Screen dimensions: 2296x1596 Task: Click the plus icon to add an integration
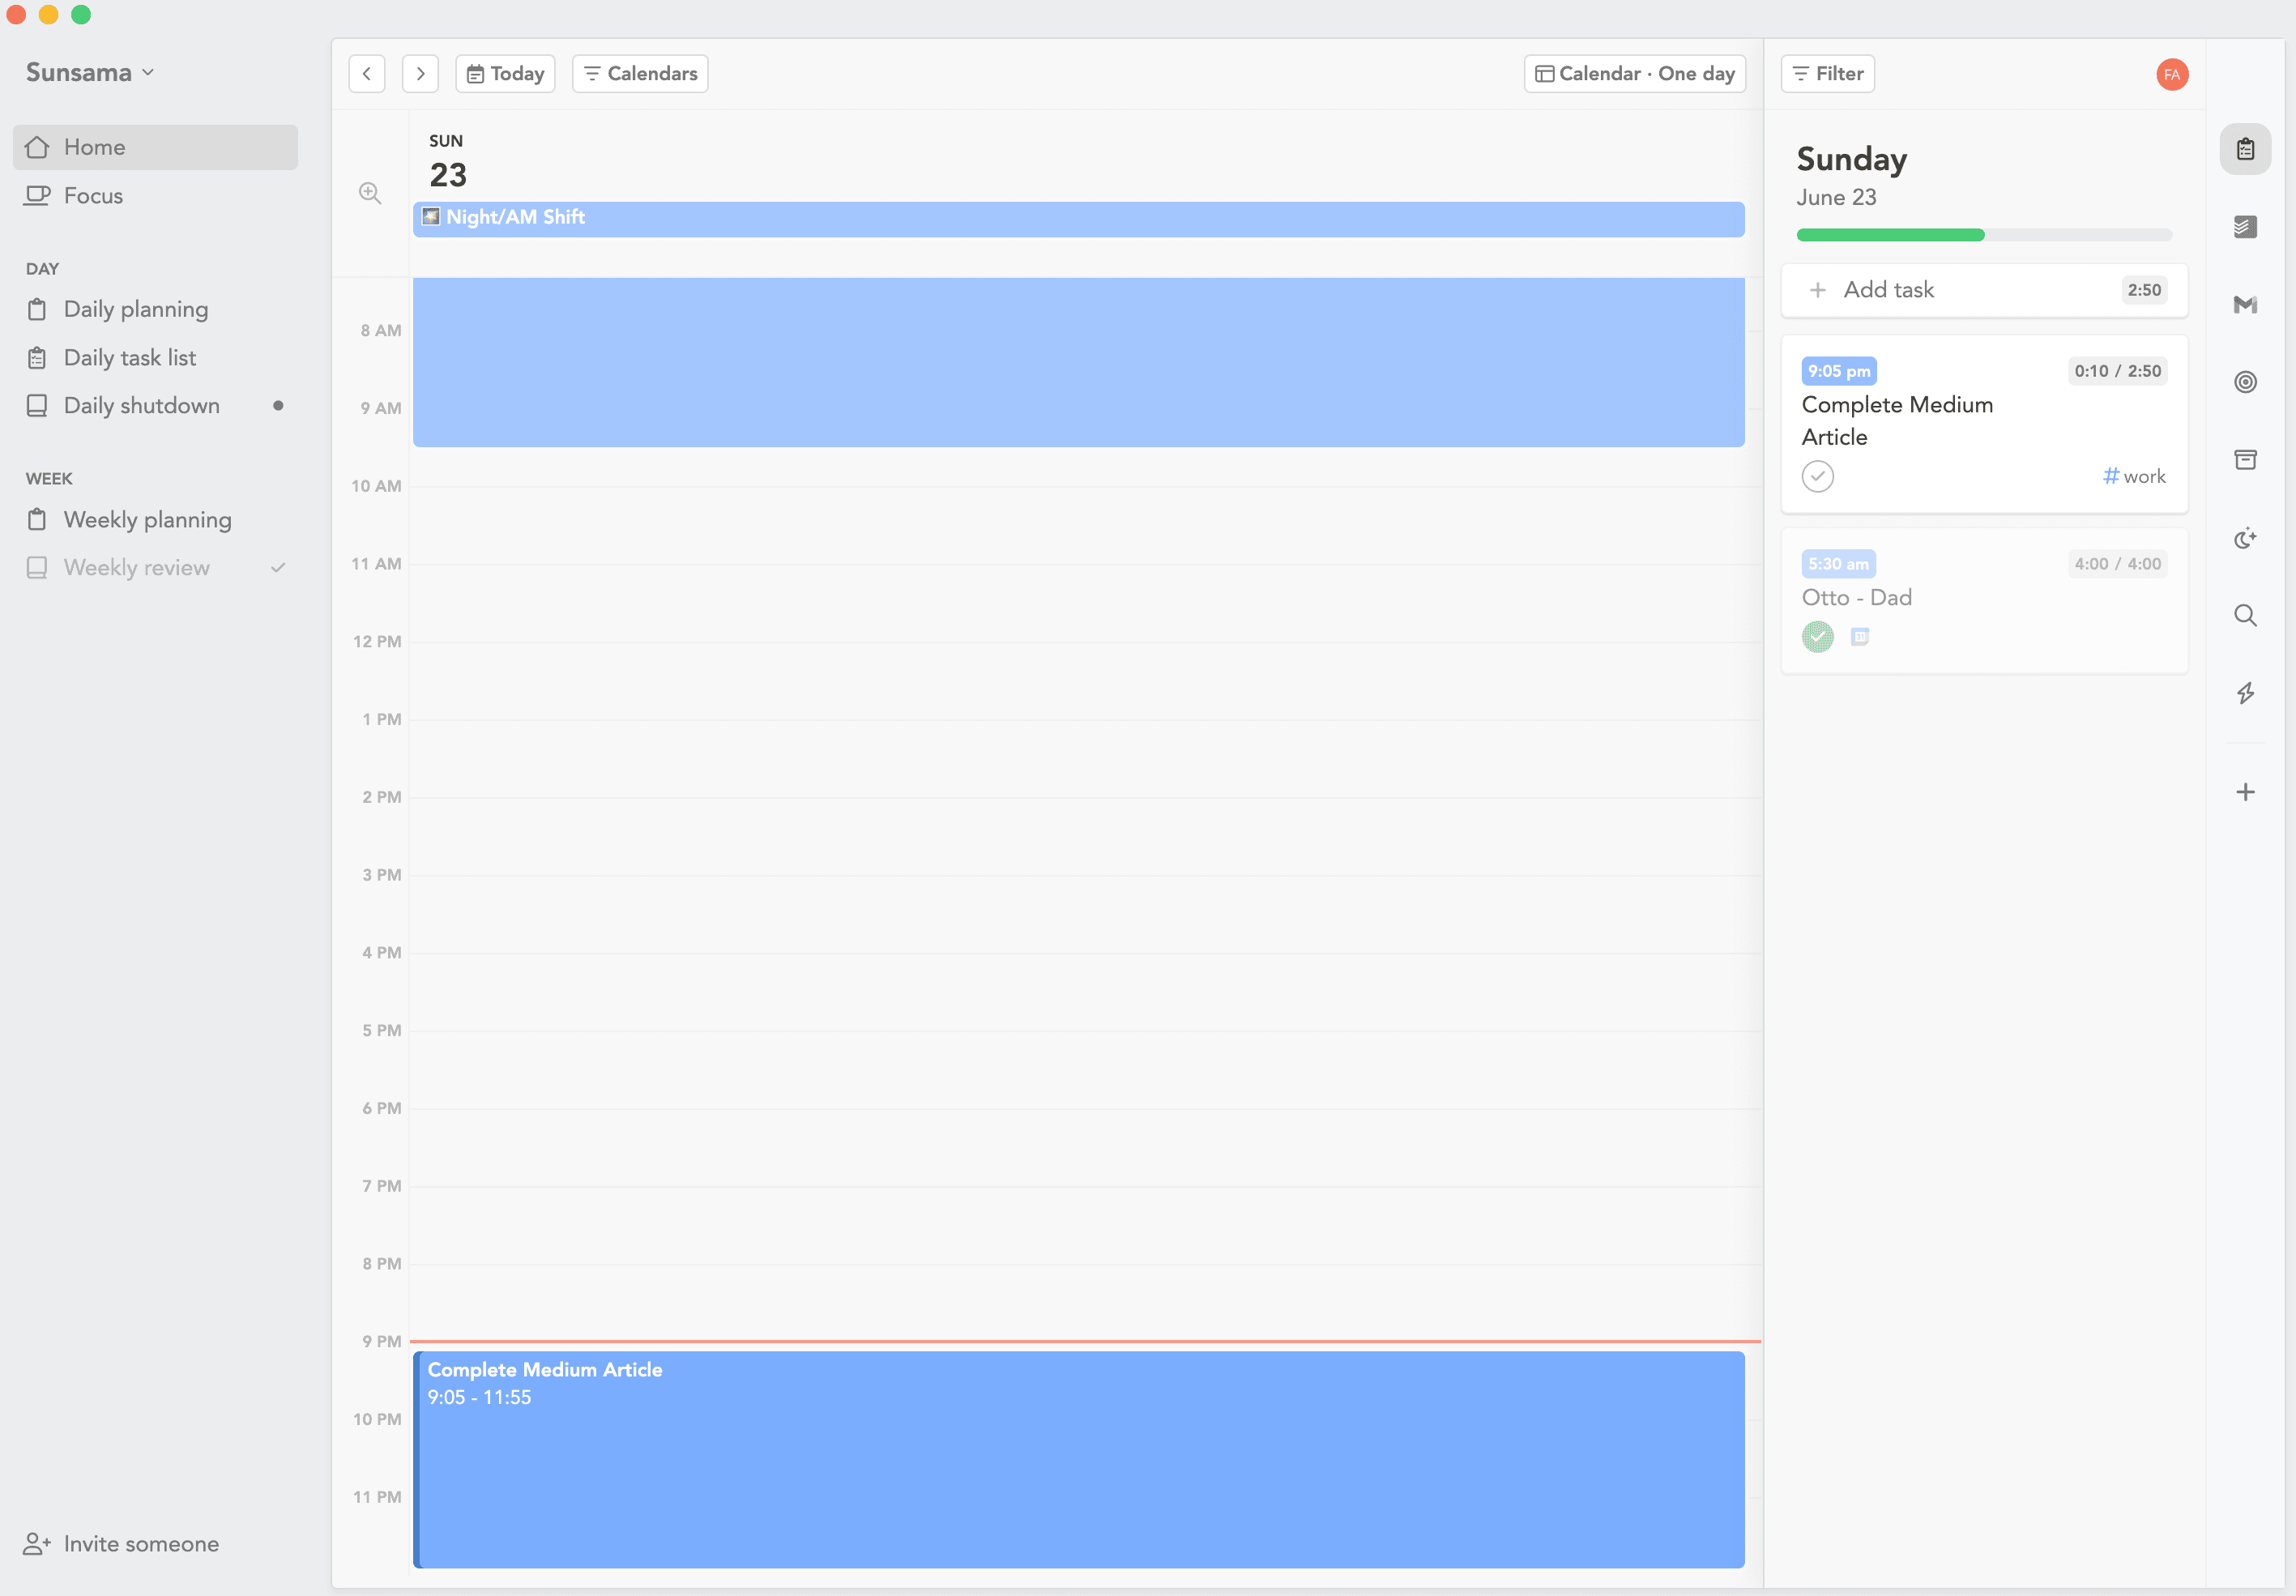pyautogui.click(x=2245, y=791)
